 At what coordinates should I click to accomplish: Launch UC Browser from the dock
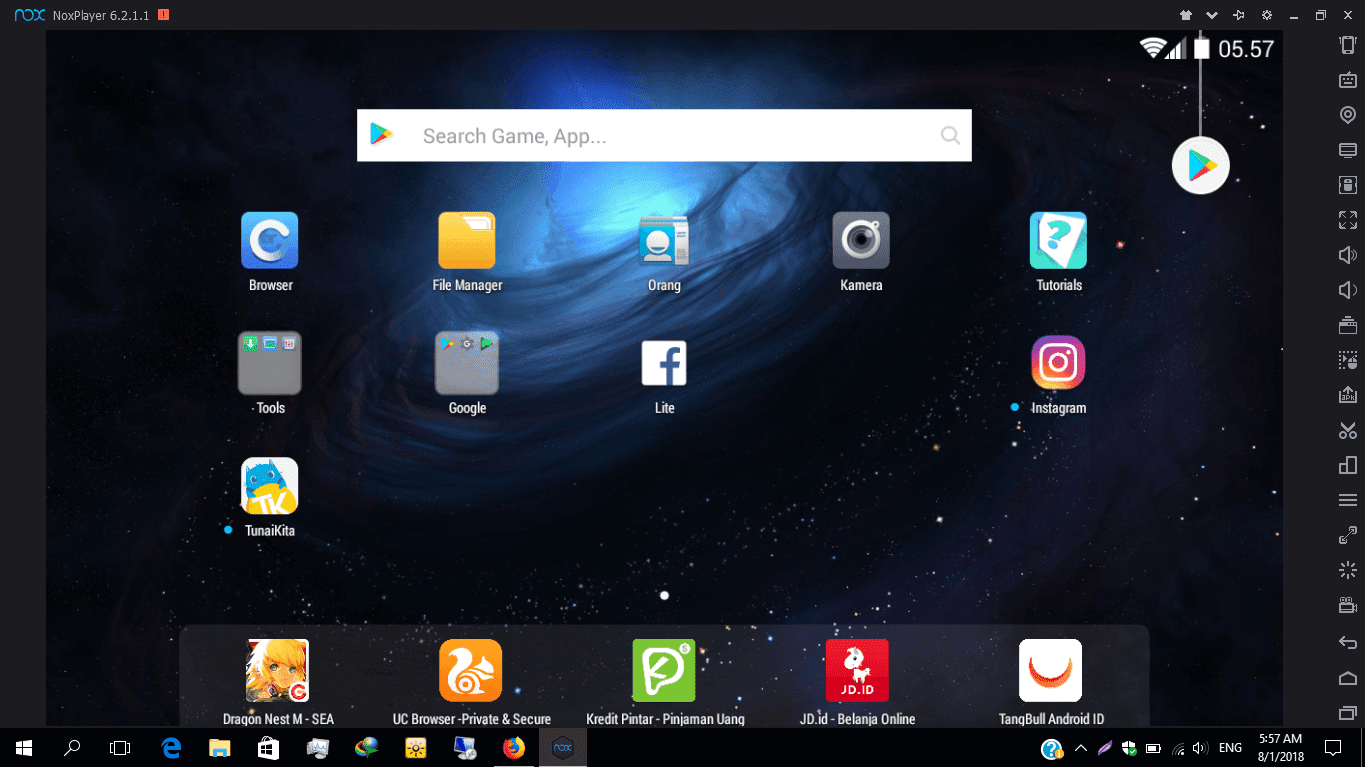point(470,671)
